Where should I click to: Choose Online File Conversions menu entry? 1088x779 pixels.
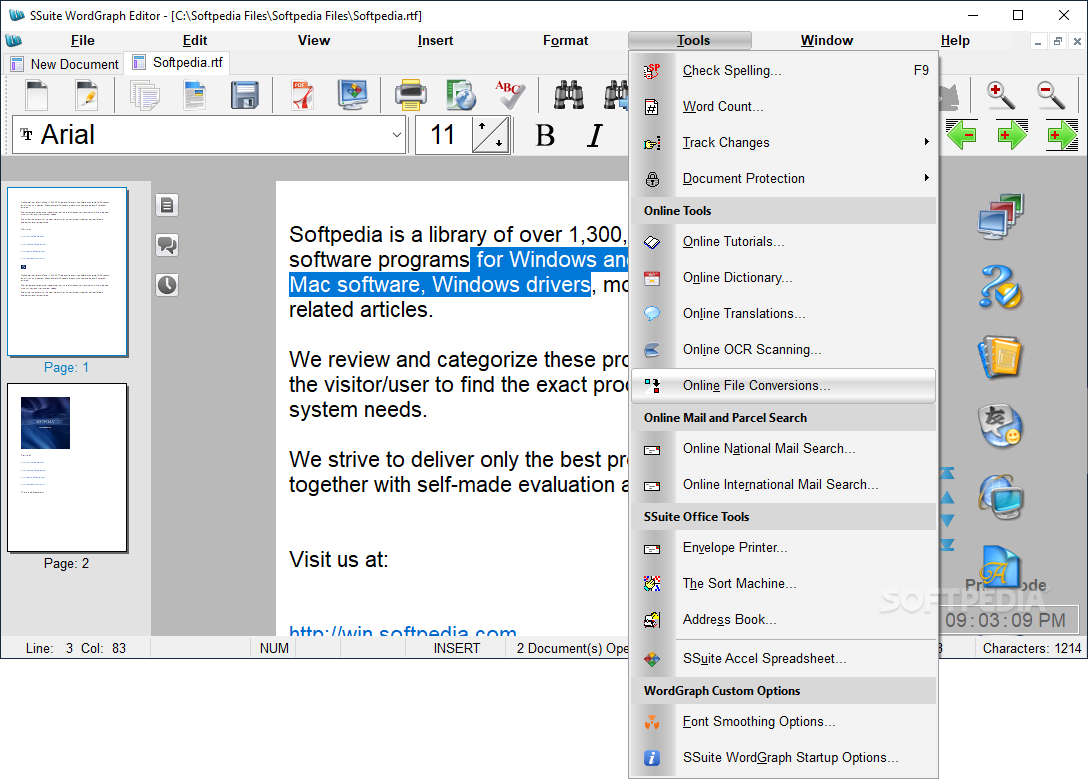[783, 386]
